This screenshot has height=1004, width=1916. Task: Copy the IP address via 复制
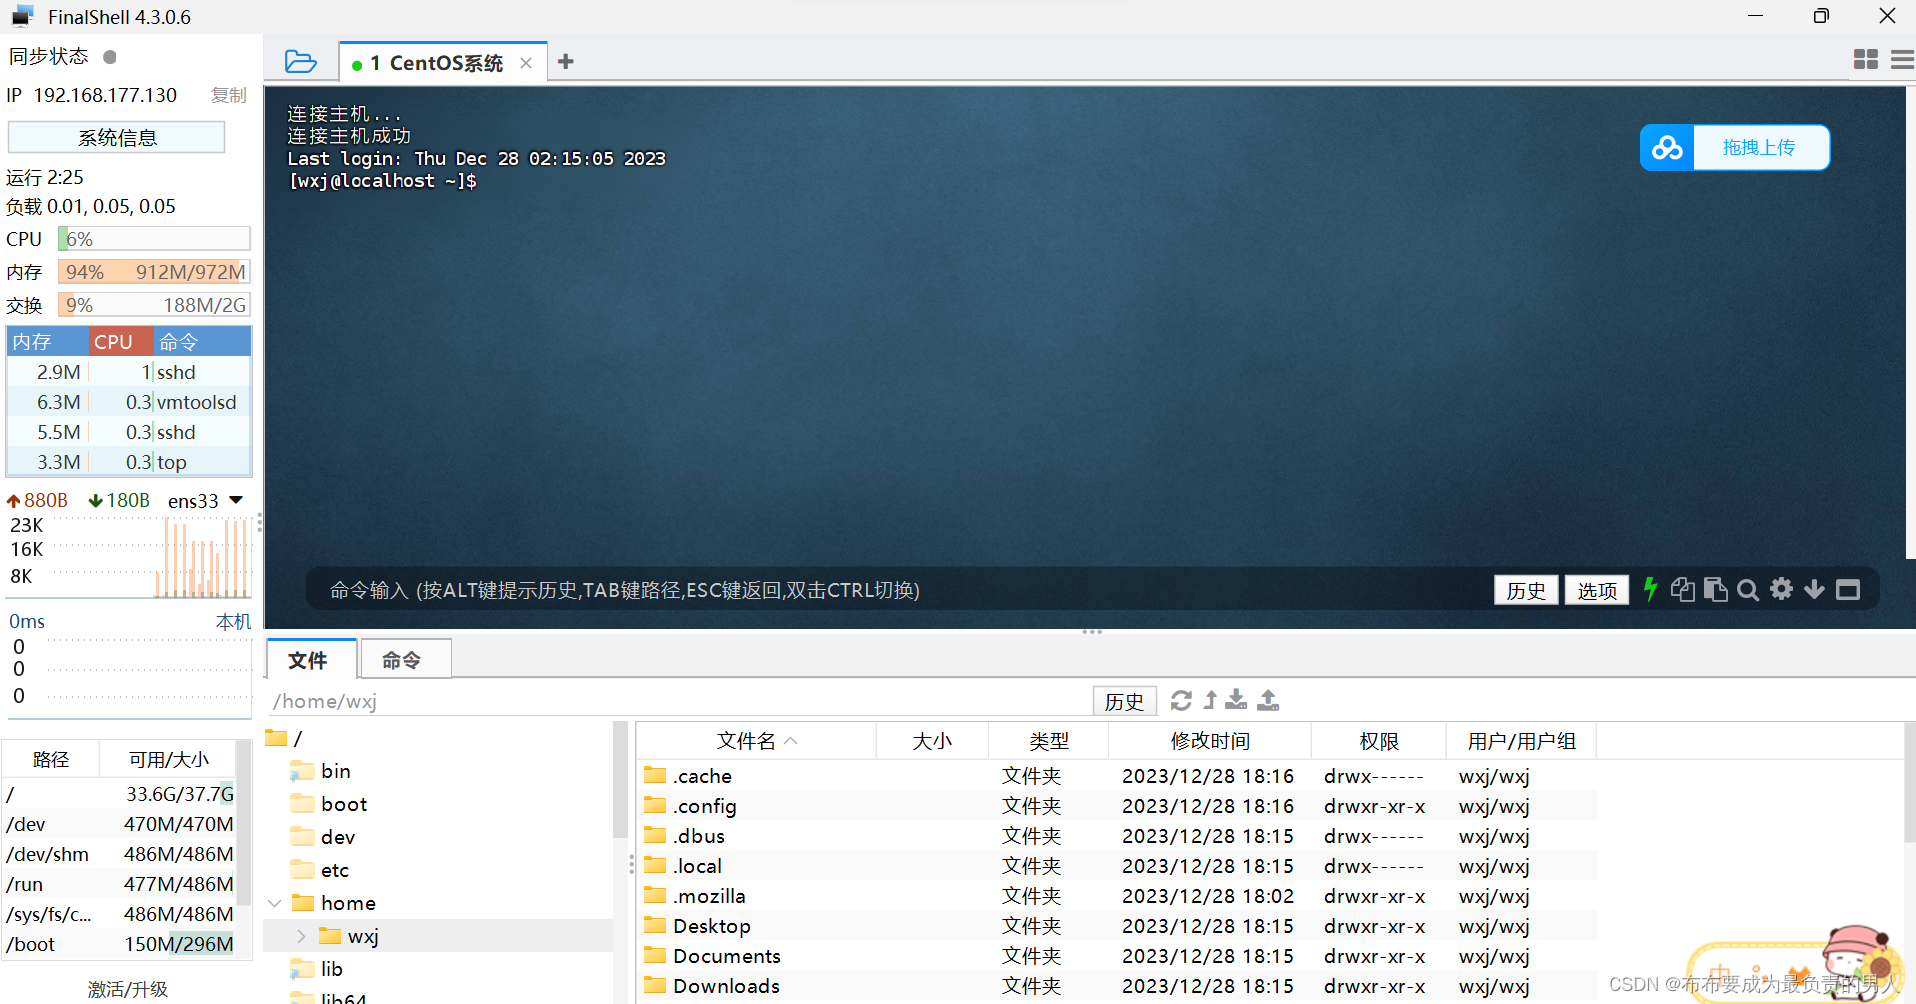(228, 95)
